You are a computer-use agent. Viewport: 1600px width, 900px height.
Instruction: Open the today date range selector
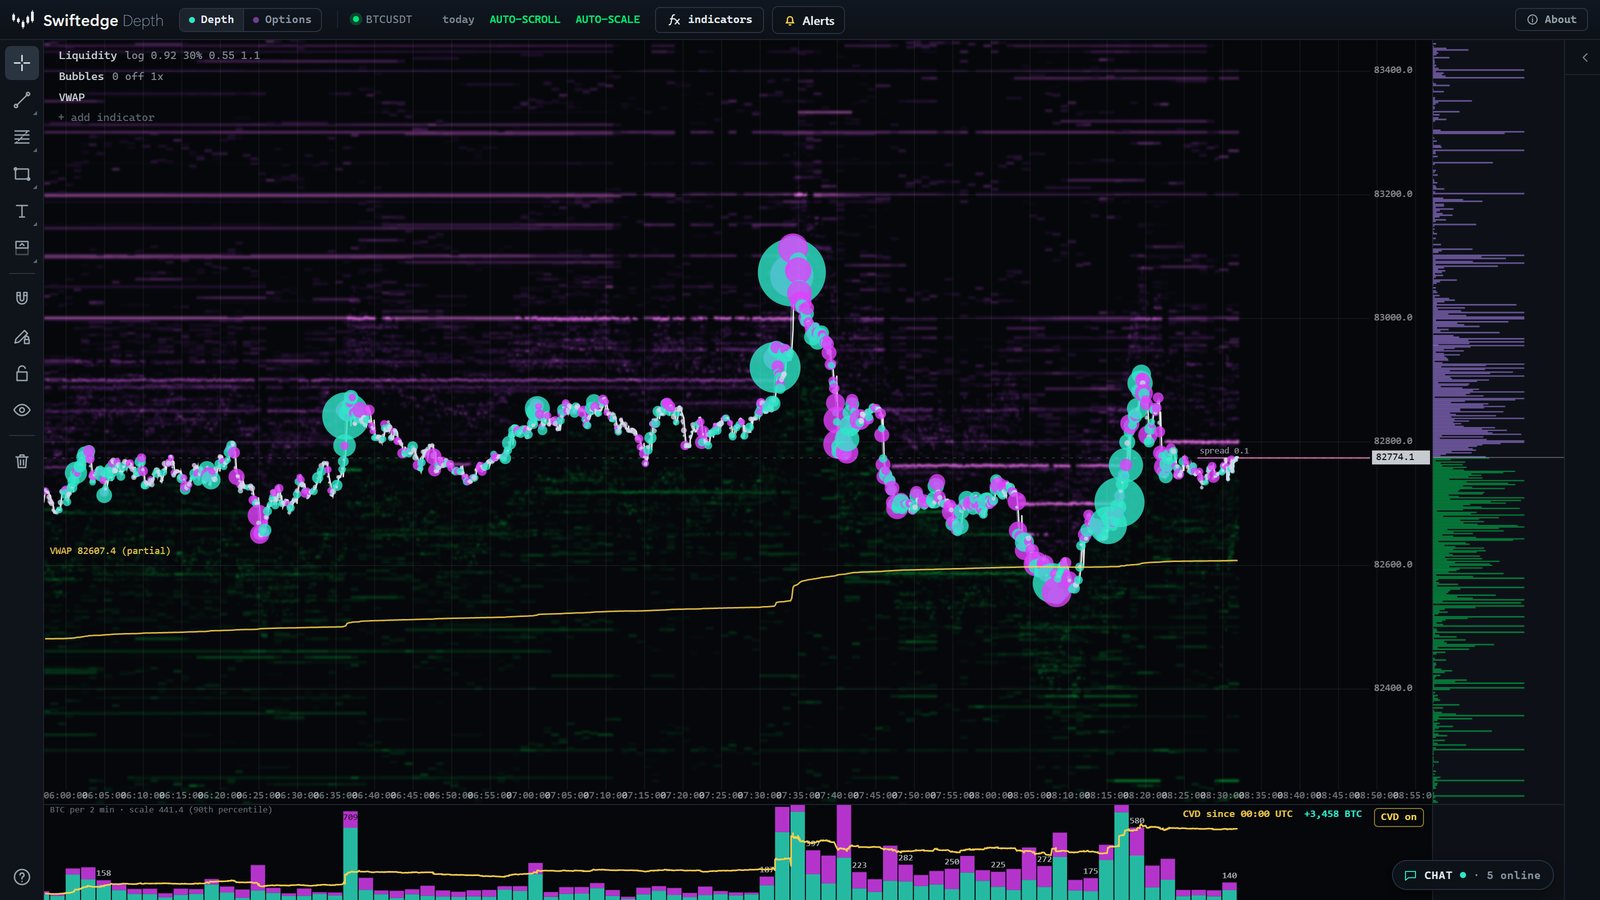[x=458, y=20]
